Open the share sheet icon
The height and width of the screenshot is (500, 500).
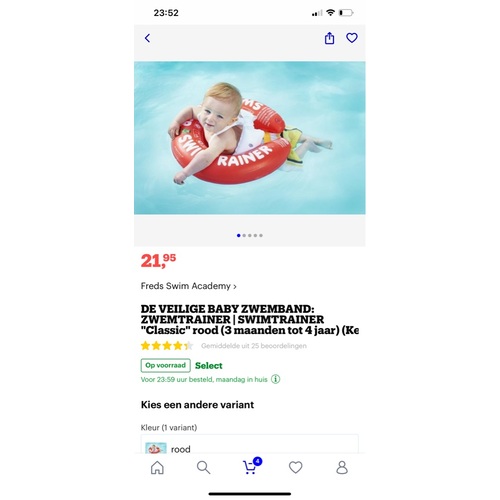[x=329, y=38]
